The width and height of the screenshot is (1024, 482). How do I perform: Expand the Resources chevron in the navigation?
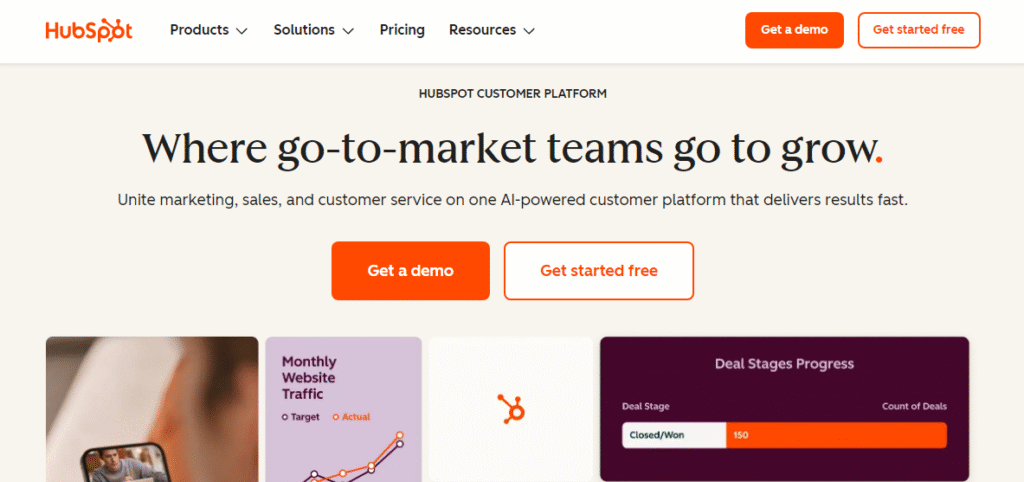529,31
